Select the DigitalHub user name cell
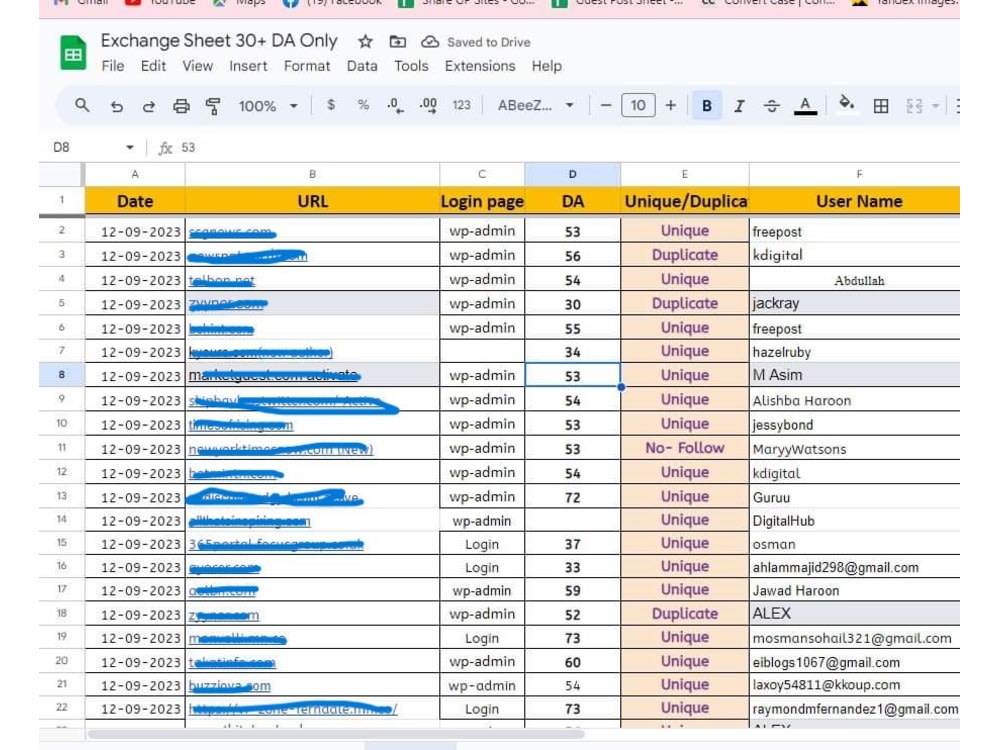 point(855,520)
